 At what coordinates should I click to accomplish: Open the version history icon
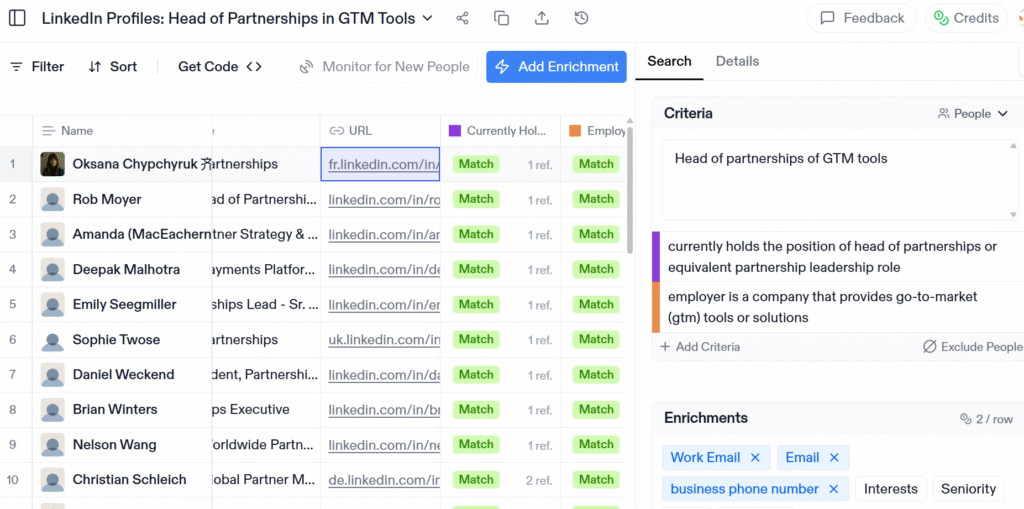[582, 18]
